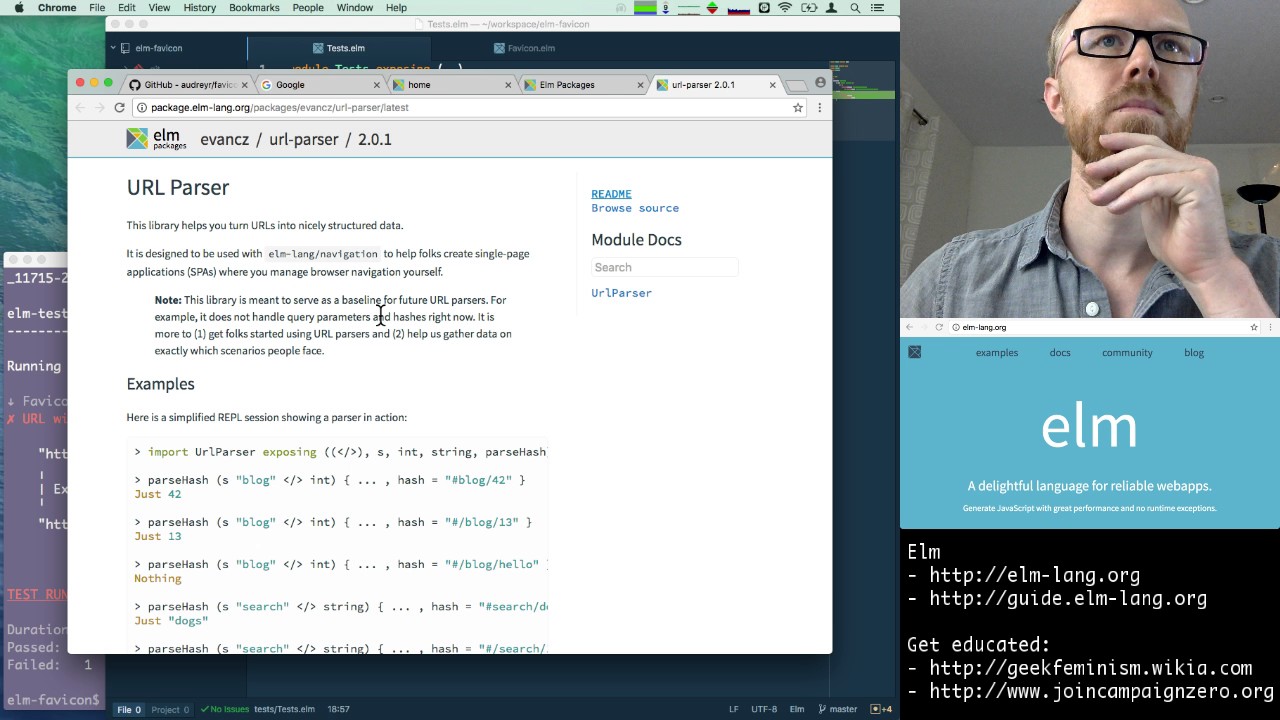The height and width of the screenshot is (720, 1280).
Task: Bookmark elm-lang.org in the small browser
Action: coord(1254,327)
